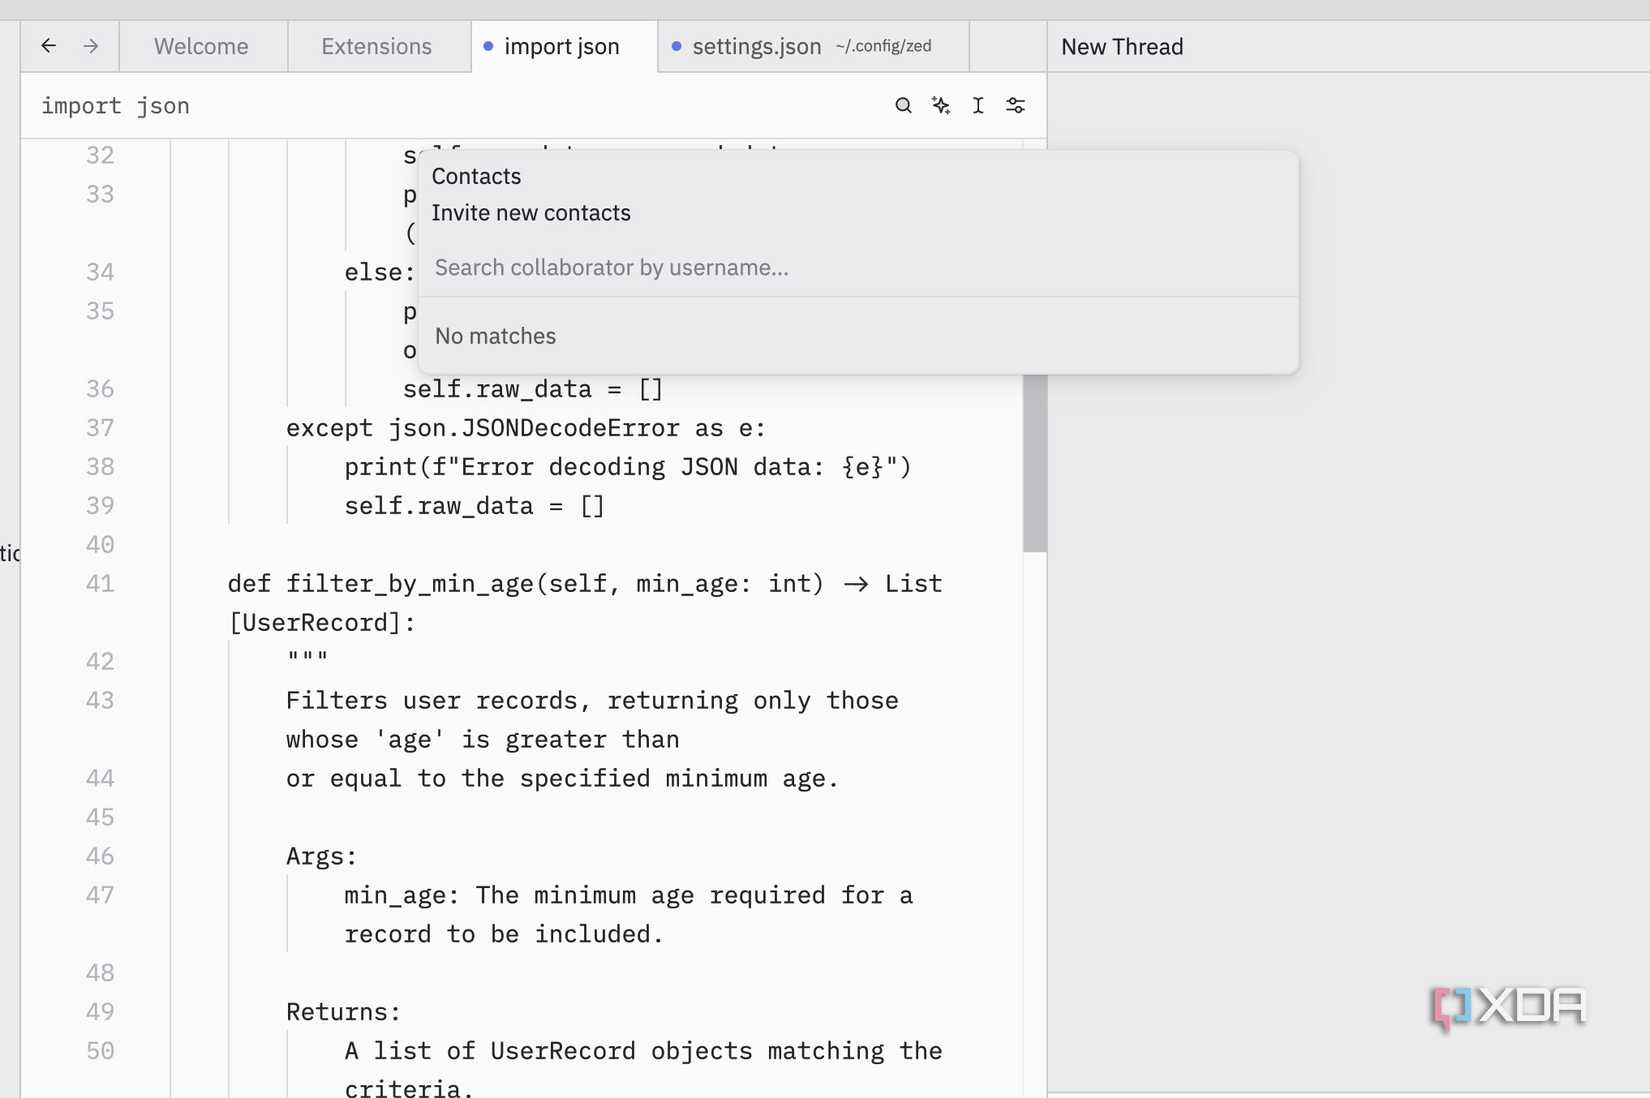Image resolution: width=1650 pixels, height=1098 pixels.
Task: Click the editor scrollbar thumb
Action: coord(1032,460)
